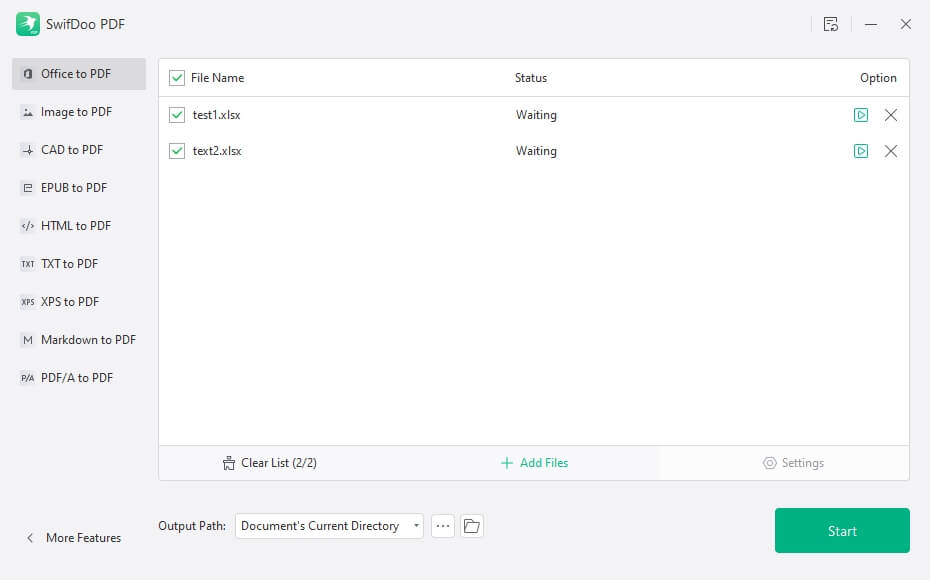Image resolution: width=930 pixels, height=580 pixels.
Task: Uncheck the test1.xlsx checkbox
Action: pos(177,115)
